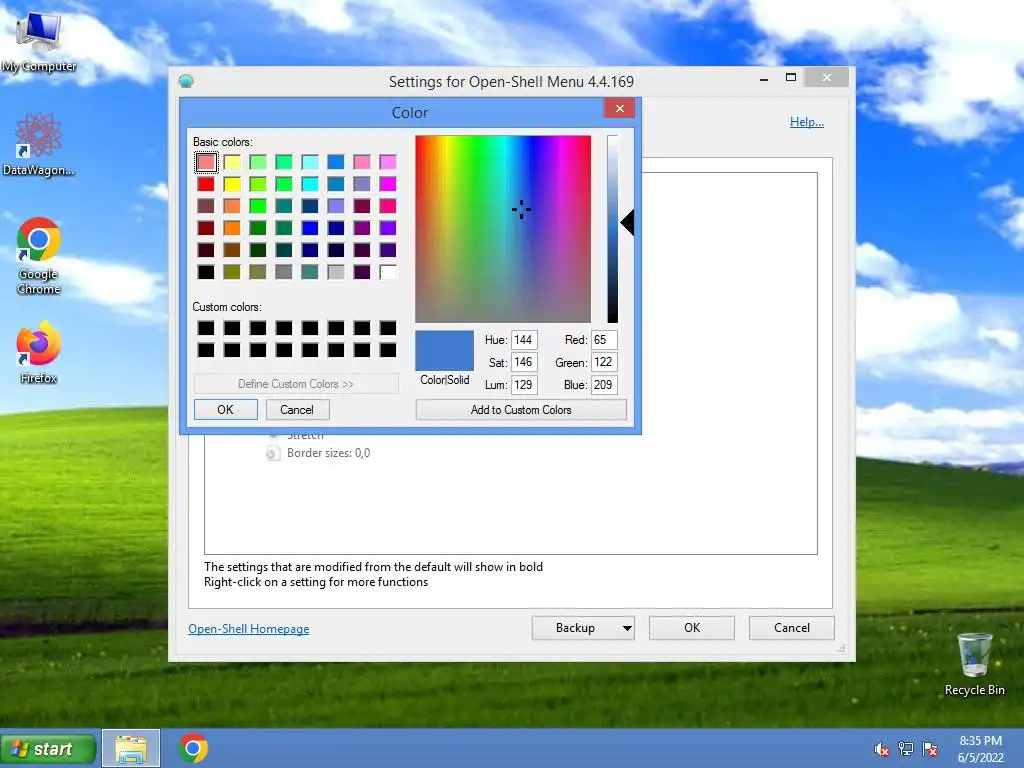Click the muted volume tray icon

881,749
